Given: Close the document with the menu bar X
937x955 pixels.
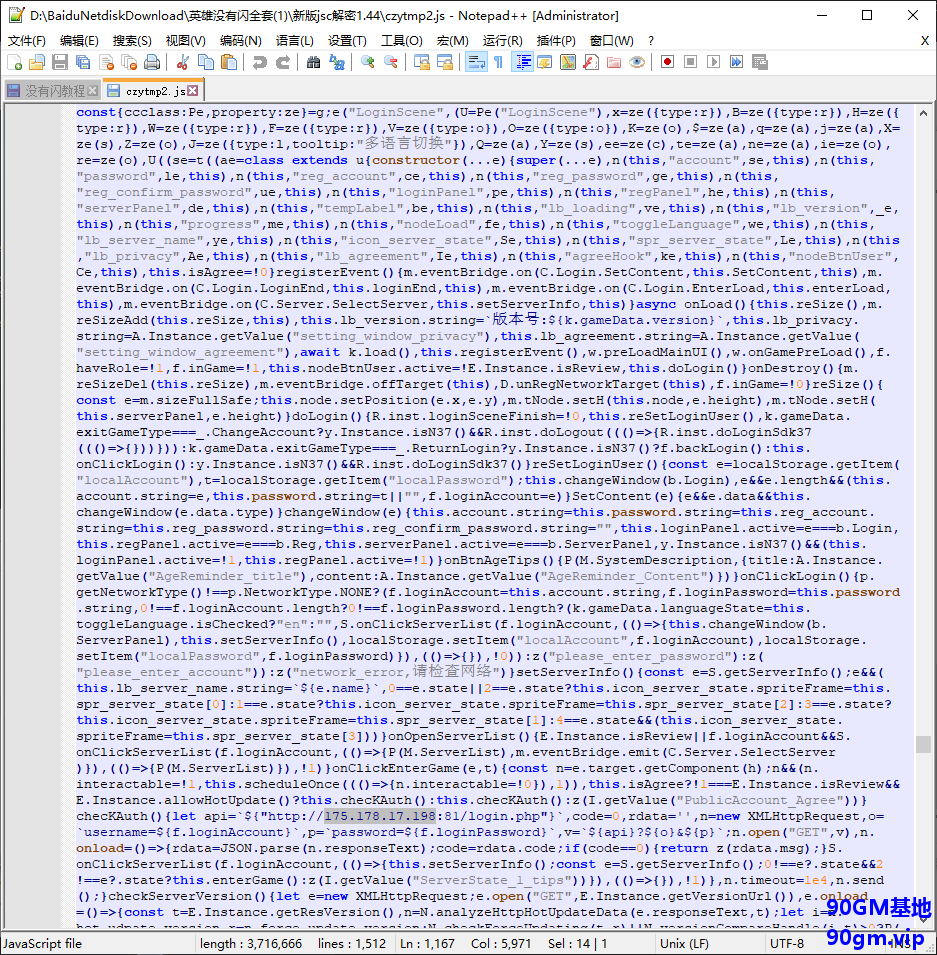Looking at the screenshot, I should point(924,41).
